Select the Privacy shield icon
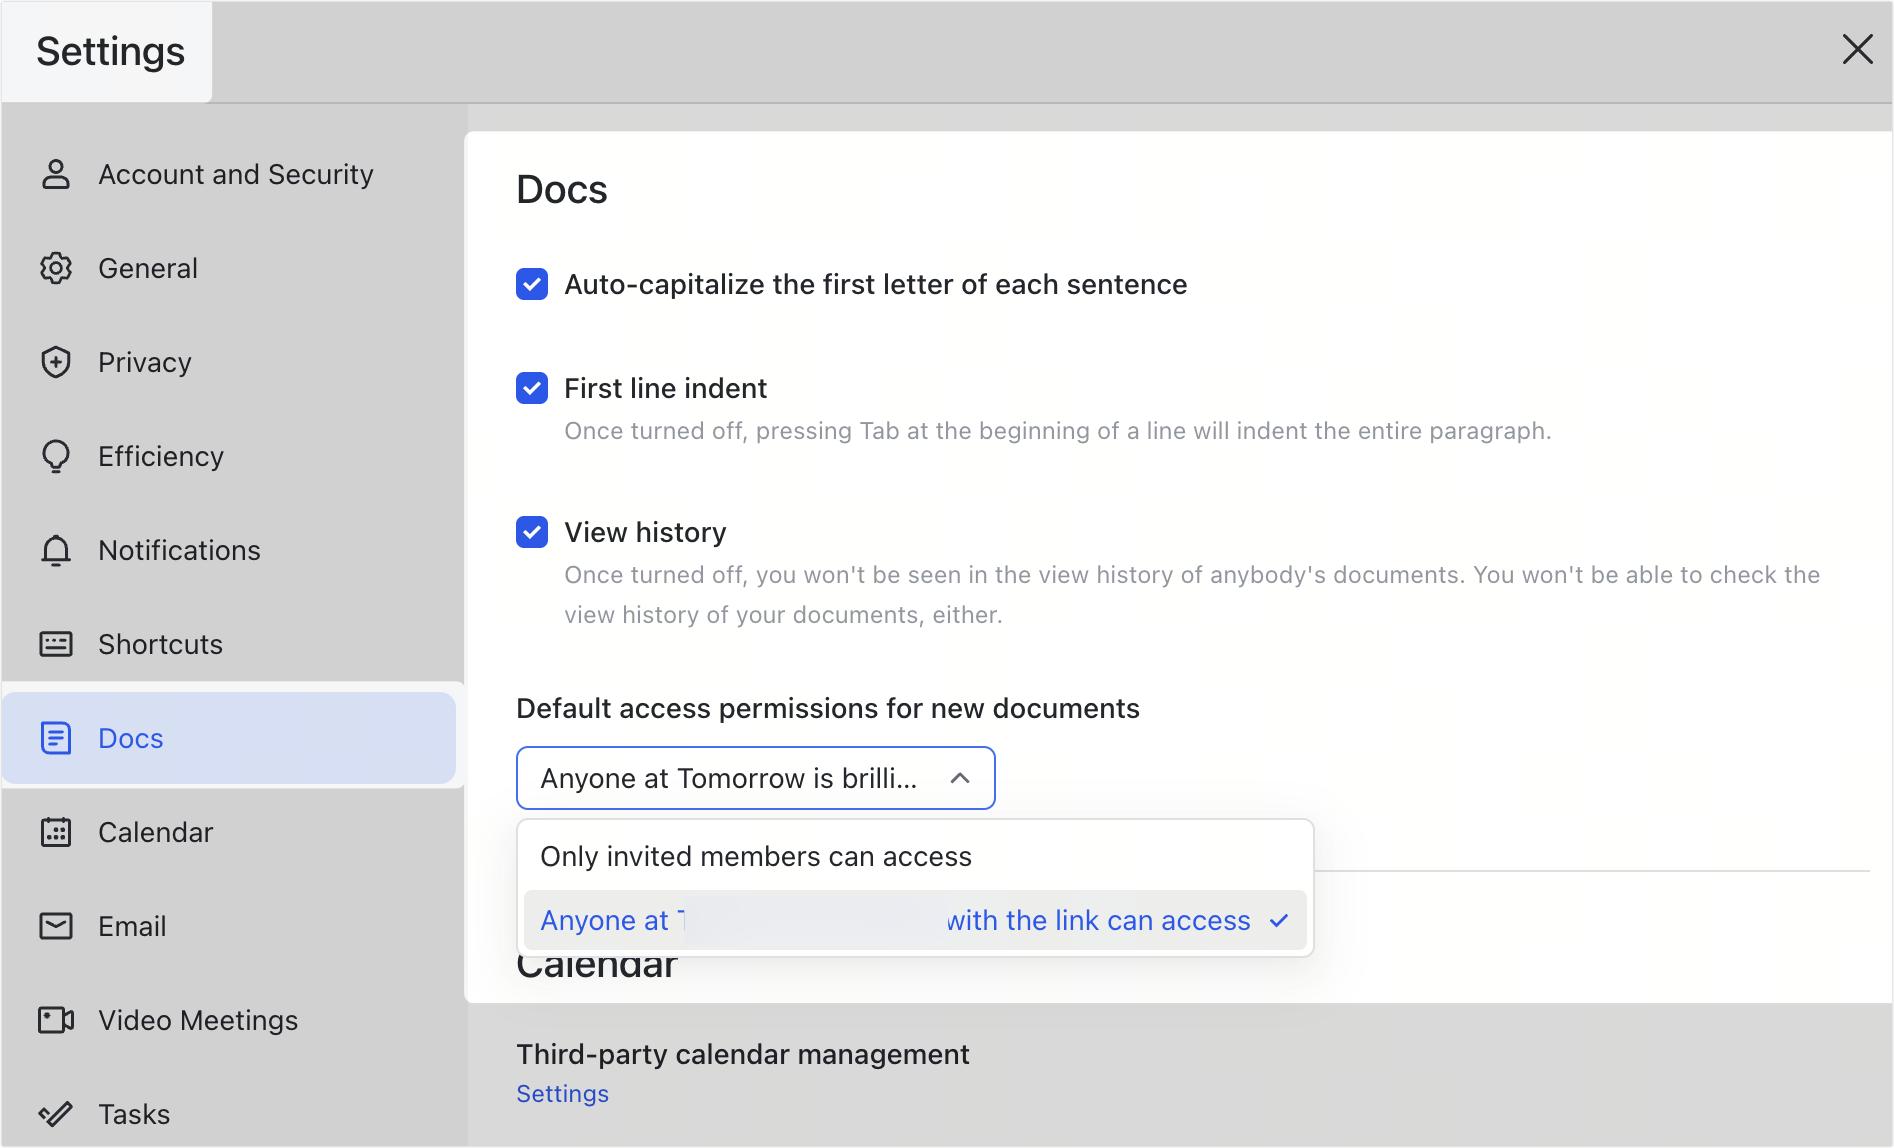This screenshot has height=1148, width=1894. point(56,362)
